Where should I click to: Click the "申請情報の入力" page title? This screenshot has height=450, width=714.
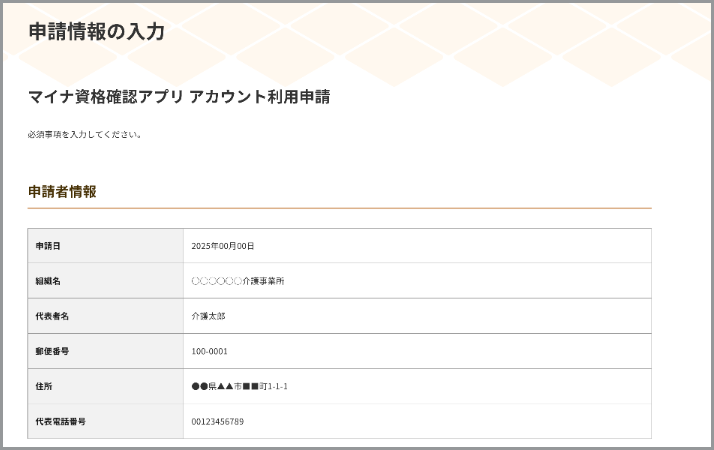[x=96, y=32]
